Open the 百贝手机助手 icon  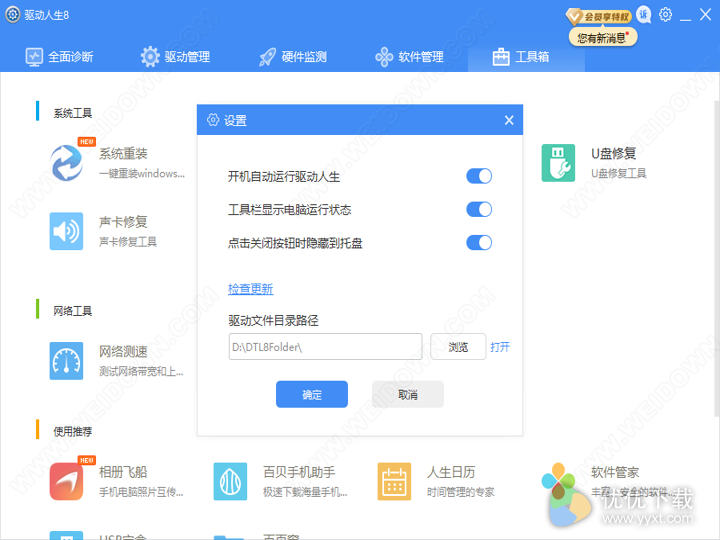[231, 481]
